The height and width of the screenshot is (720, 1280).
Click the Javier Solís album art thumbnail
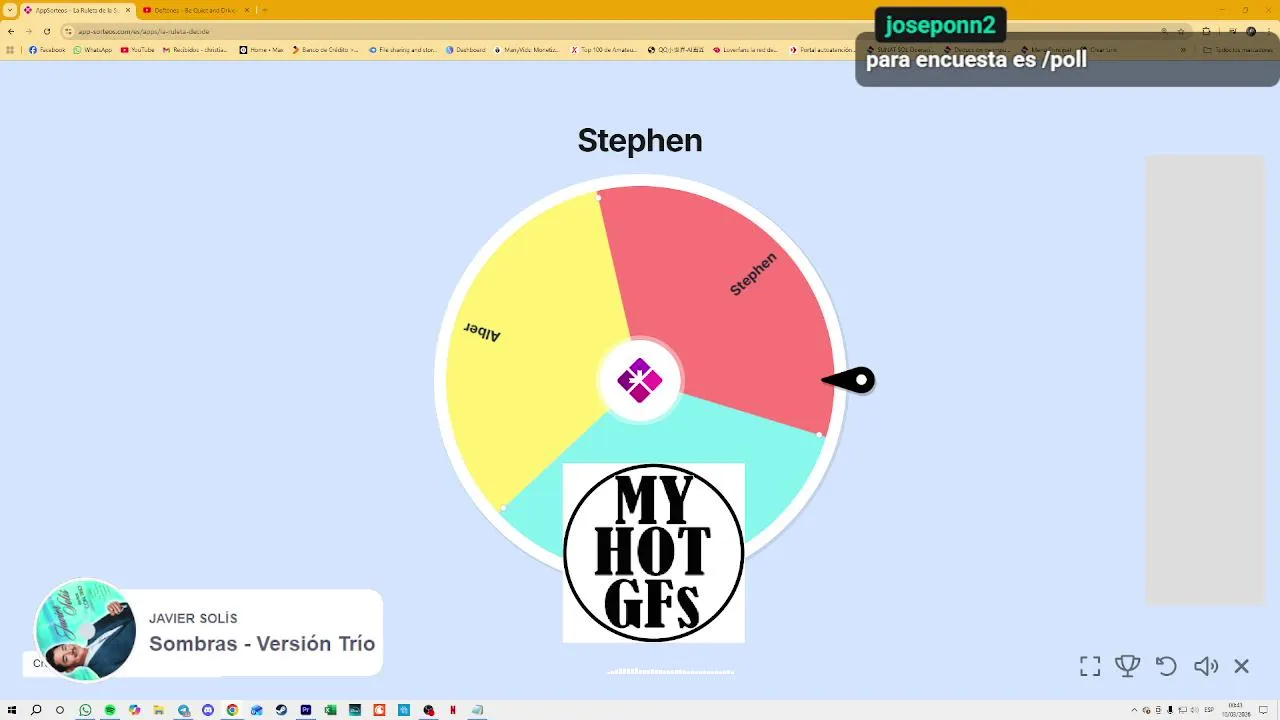click(85, 630)
